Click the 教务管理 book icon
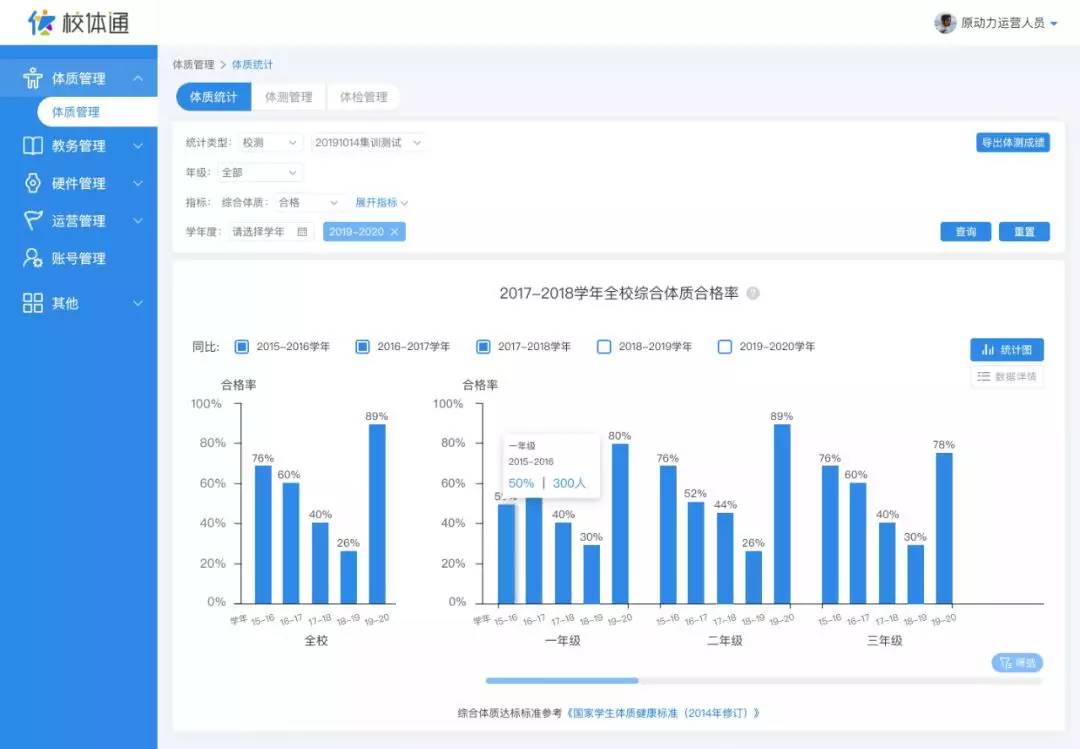1080x749 pixels. (x=31, y=145)
